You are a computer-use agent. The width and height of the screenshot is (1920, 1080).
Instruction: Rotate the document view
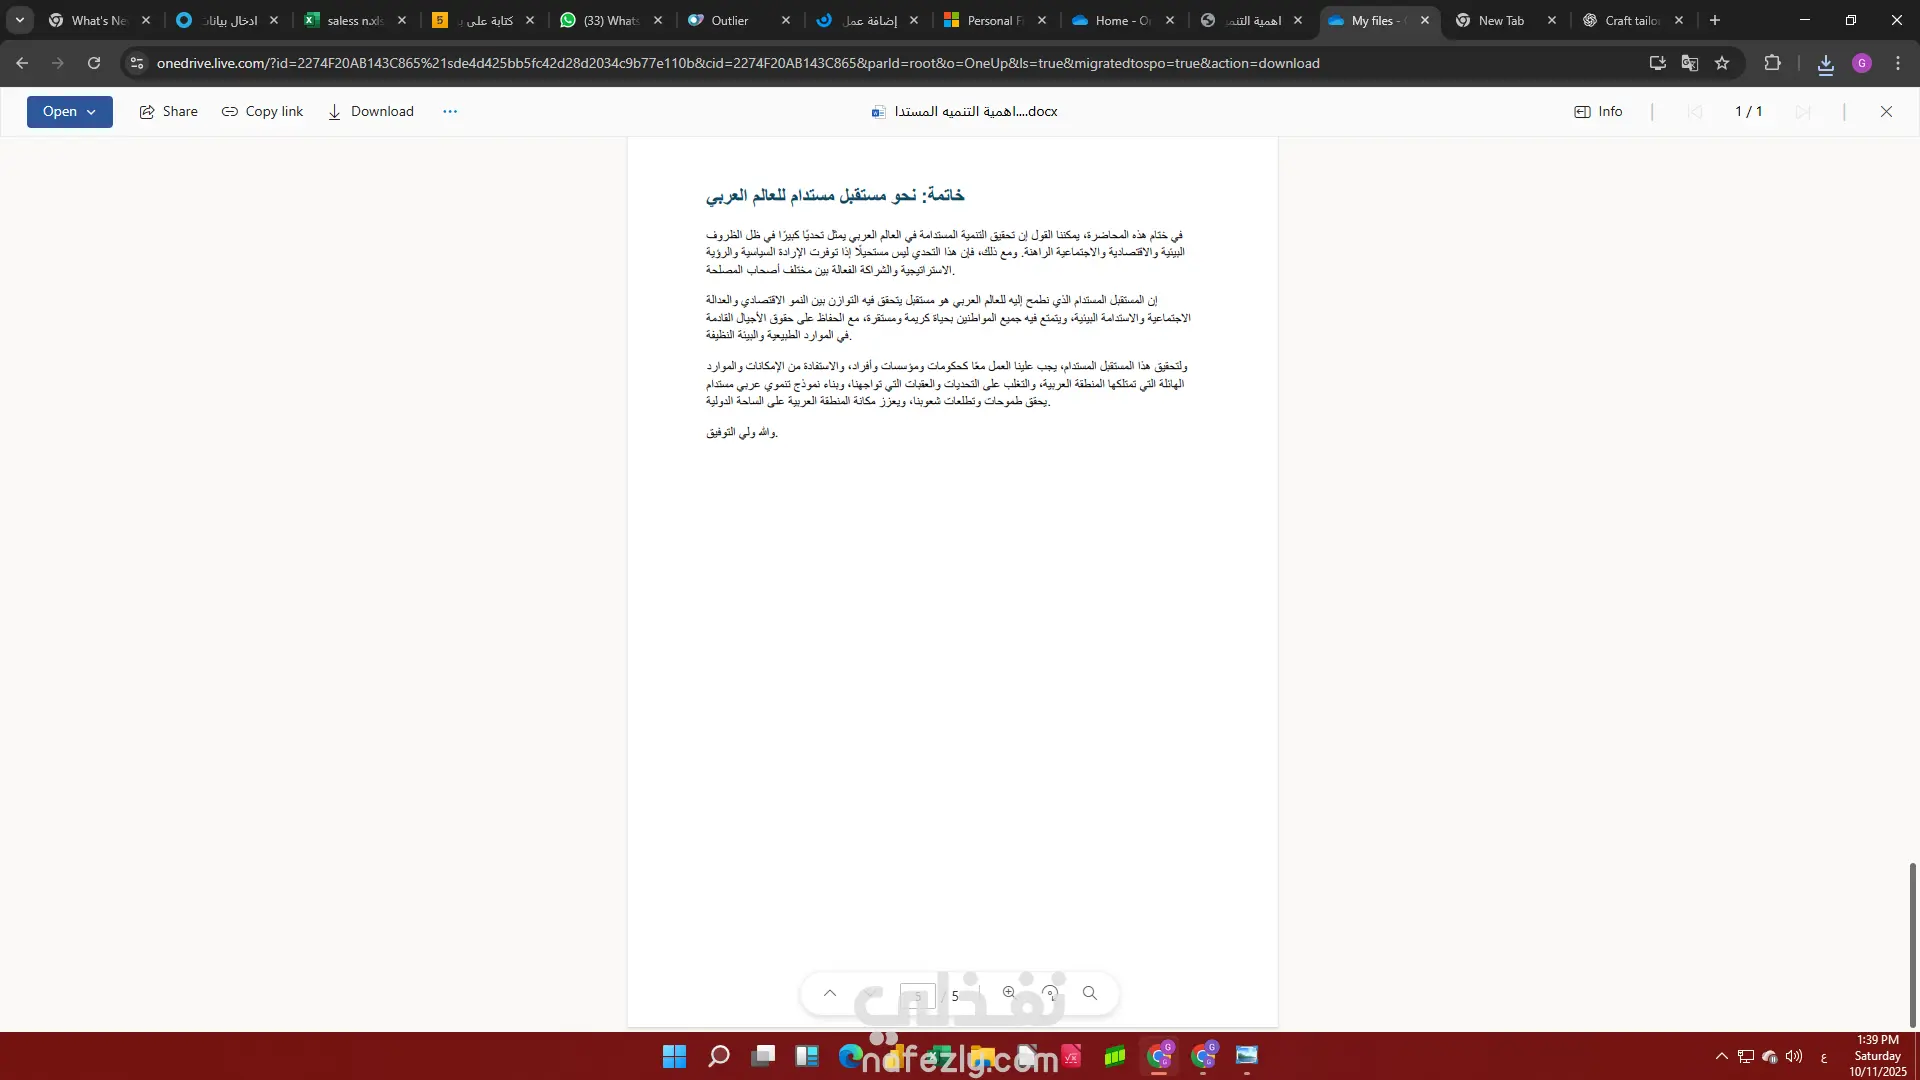[x=1050, y=993]
